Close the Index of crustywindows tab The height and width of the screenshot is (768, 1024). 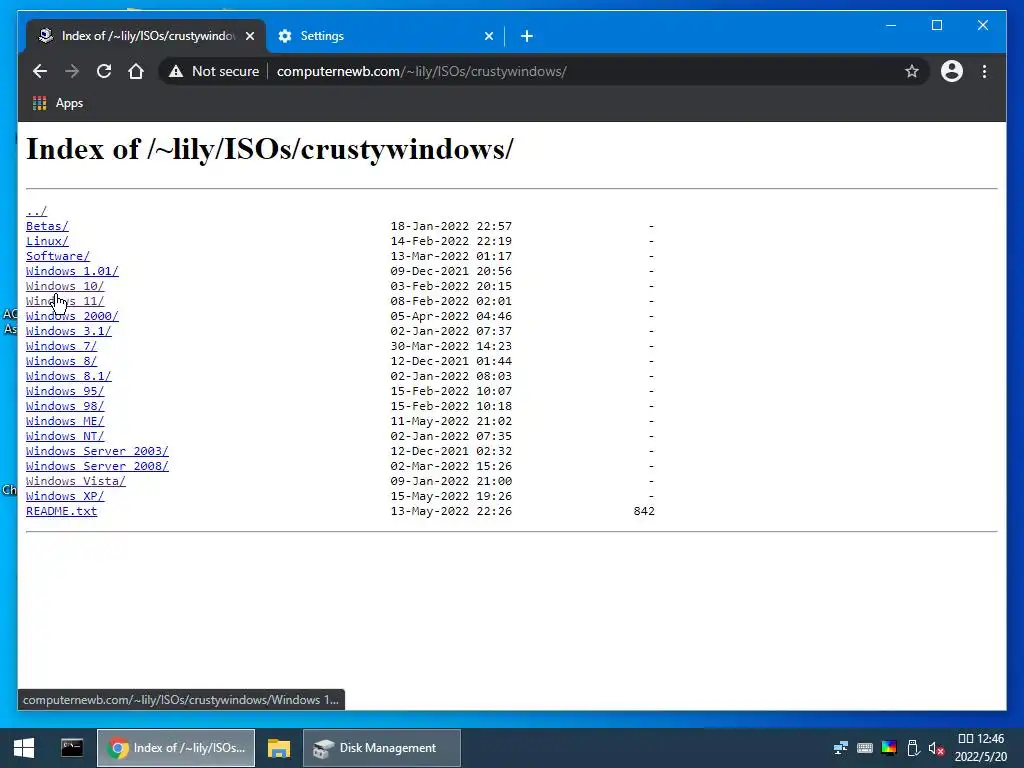tap(249, 36)
